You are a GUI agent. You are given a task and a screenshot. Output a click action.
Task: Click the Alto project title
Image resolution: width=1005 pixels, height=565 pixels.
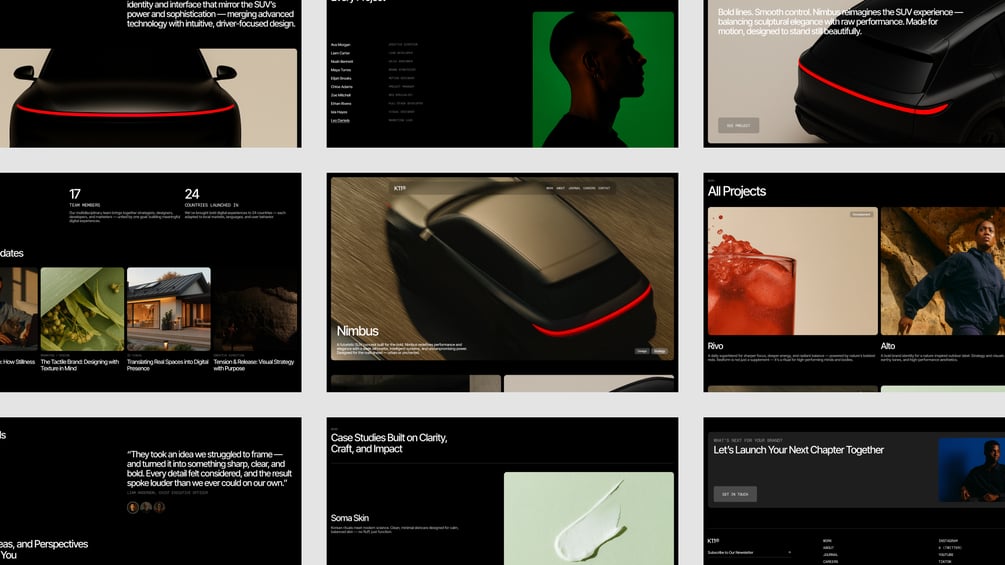click(x=888, y=346)
